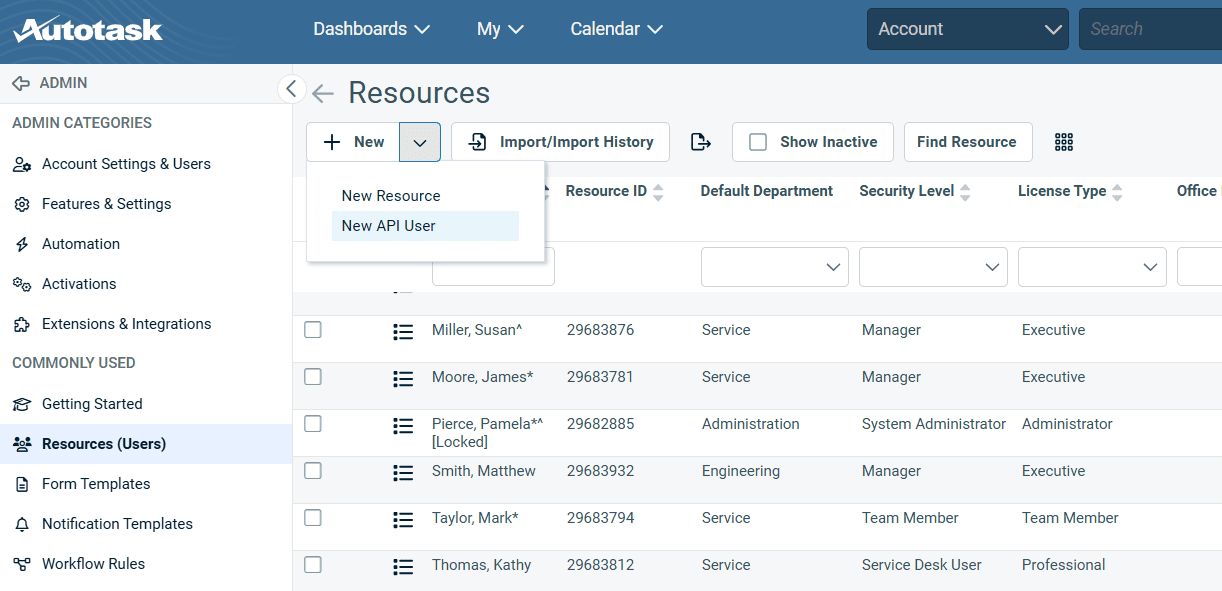Click the Notification Templates bell icon
The height and width of the screenshot is (591, 1222).
tap(22, 524)
